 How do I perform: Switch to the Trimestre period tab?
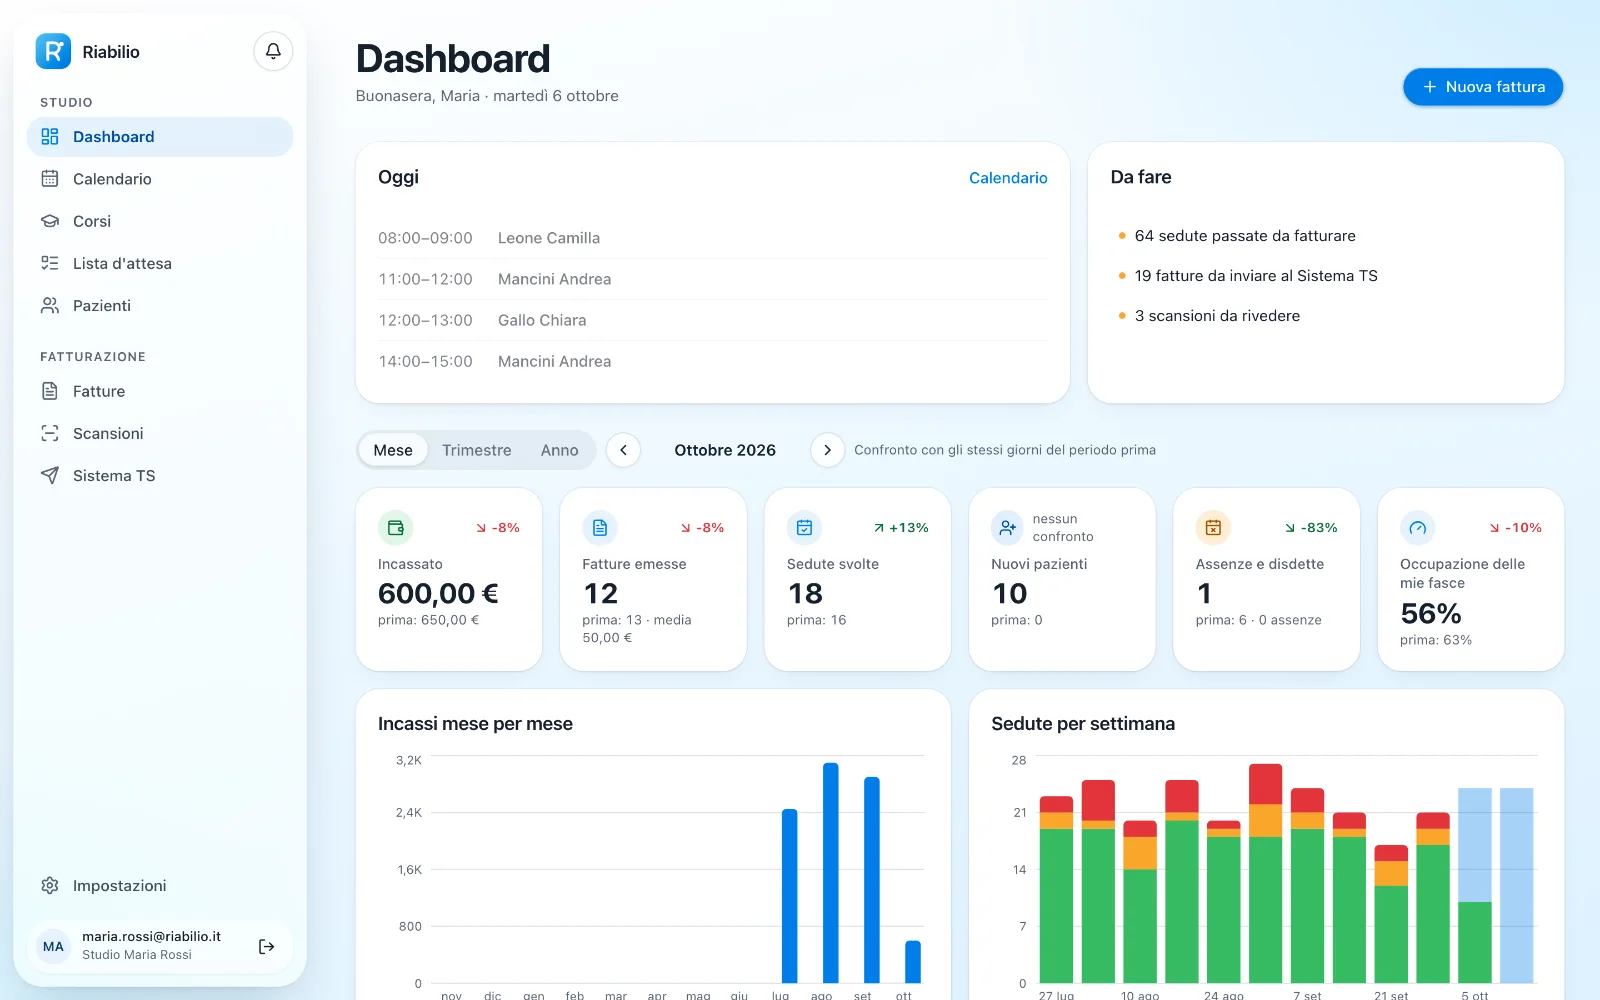(477, 450)
